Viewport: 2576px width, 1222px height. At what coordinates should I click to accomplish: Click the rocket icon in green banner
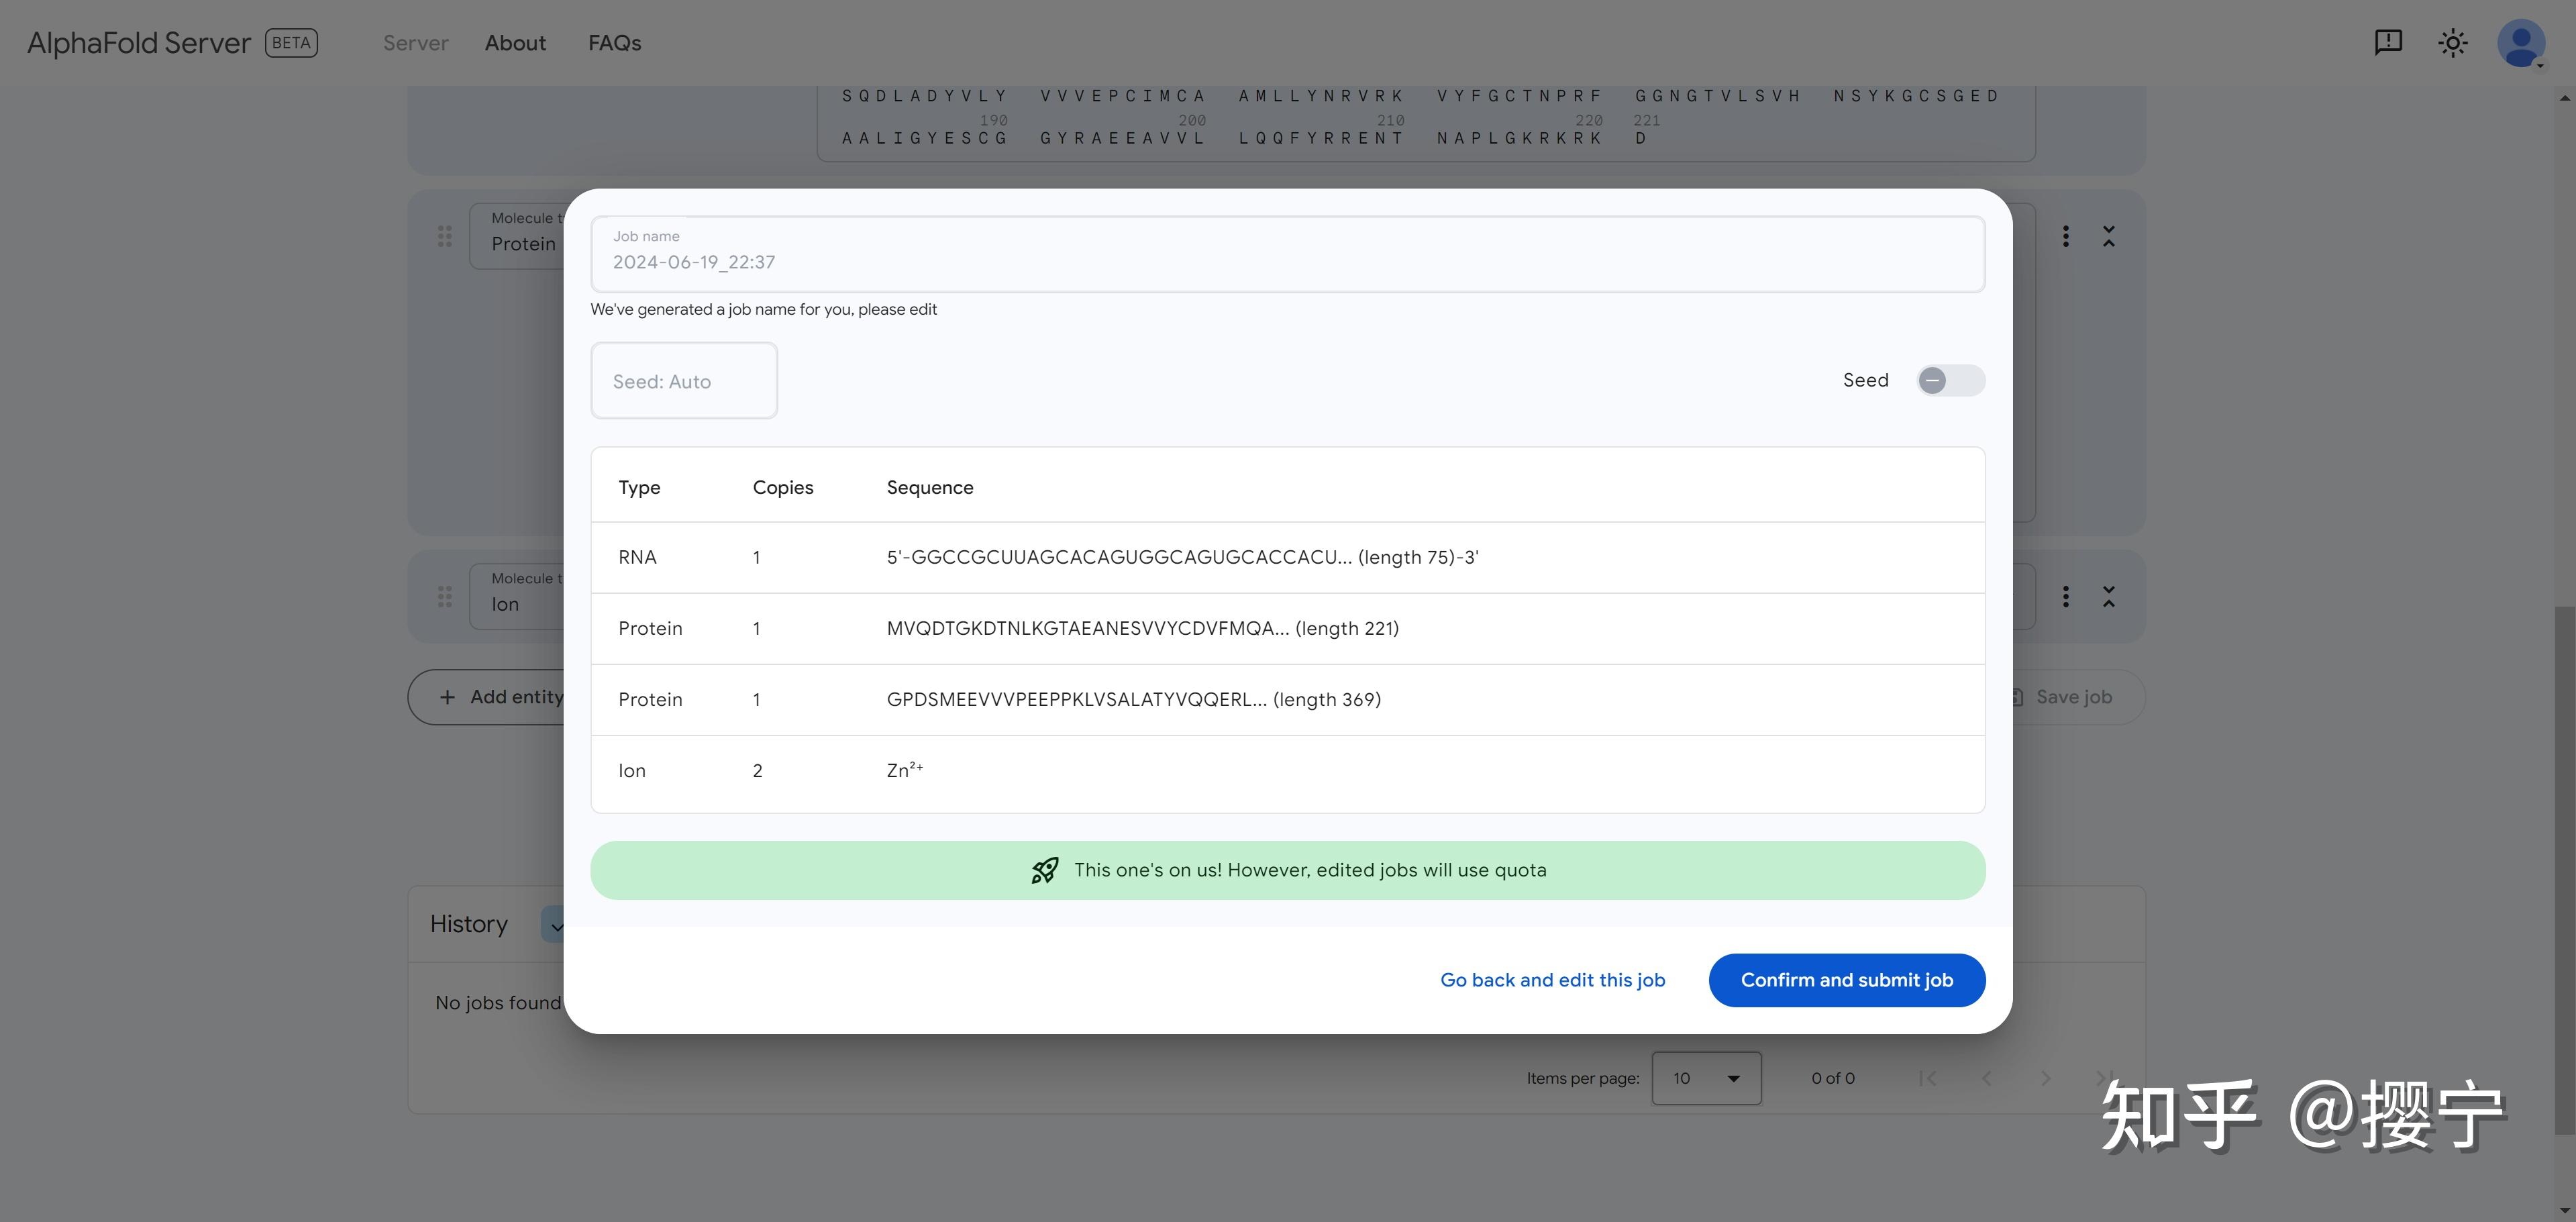click(1044, 870)
